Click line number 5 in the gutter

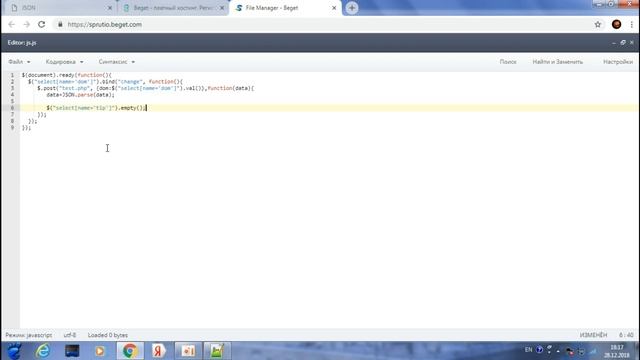tap(12, 101)
